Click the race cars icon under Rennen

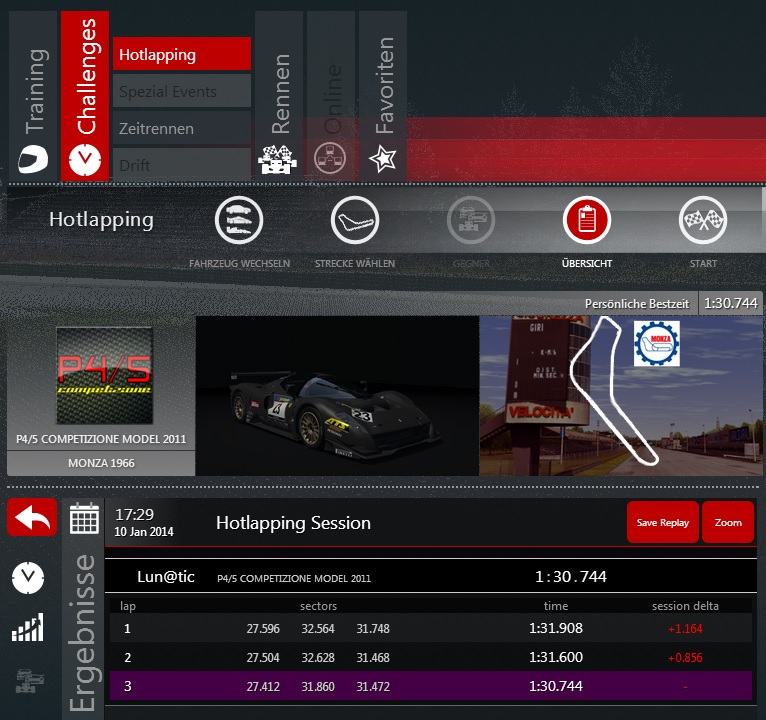277,159
